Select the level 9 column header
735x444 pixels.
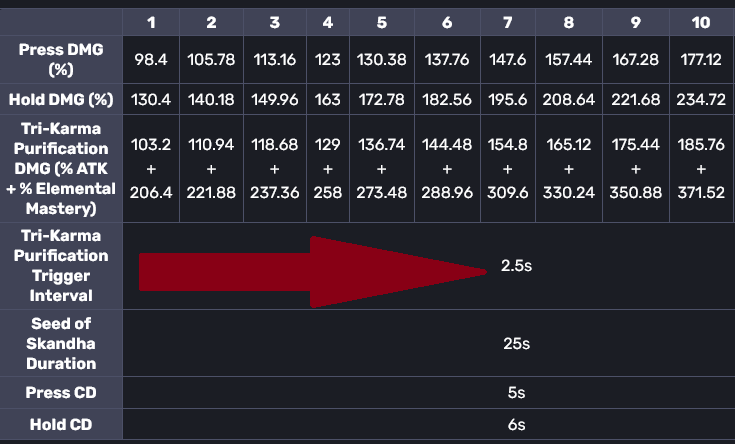(636, 22)
